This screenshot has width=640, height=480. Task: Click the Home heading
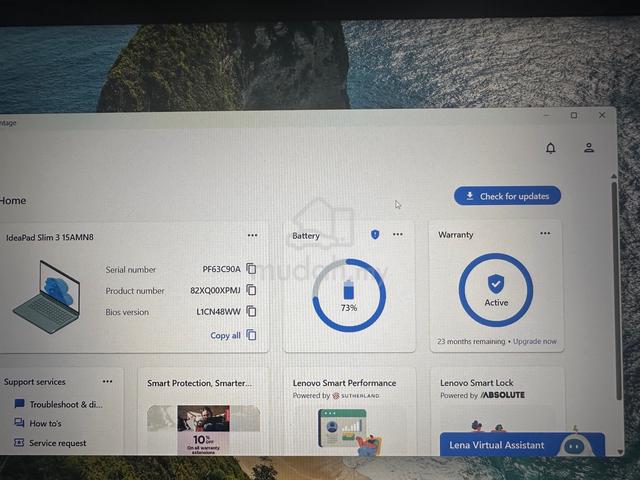pyautogui.click(x=13, y=200)
